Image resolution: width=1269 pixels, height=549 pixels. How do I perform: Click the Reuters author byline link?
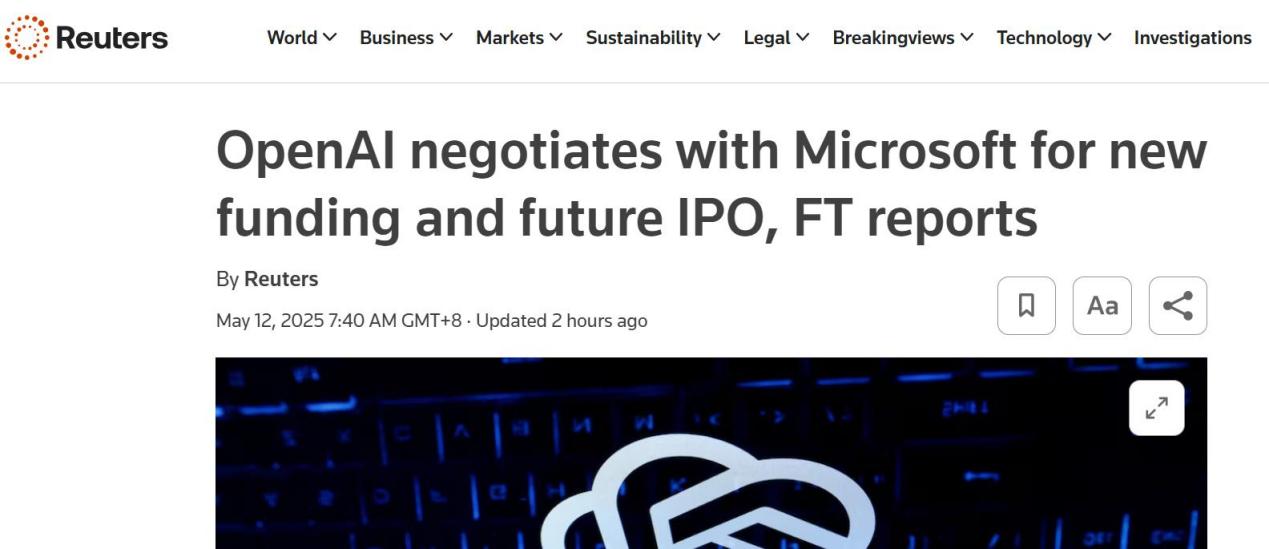(x=281, y=280)
